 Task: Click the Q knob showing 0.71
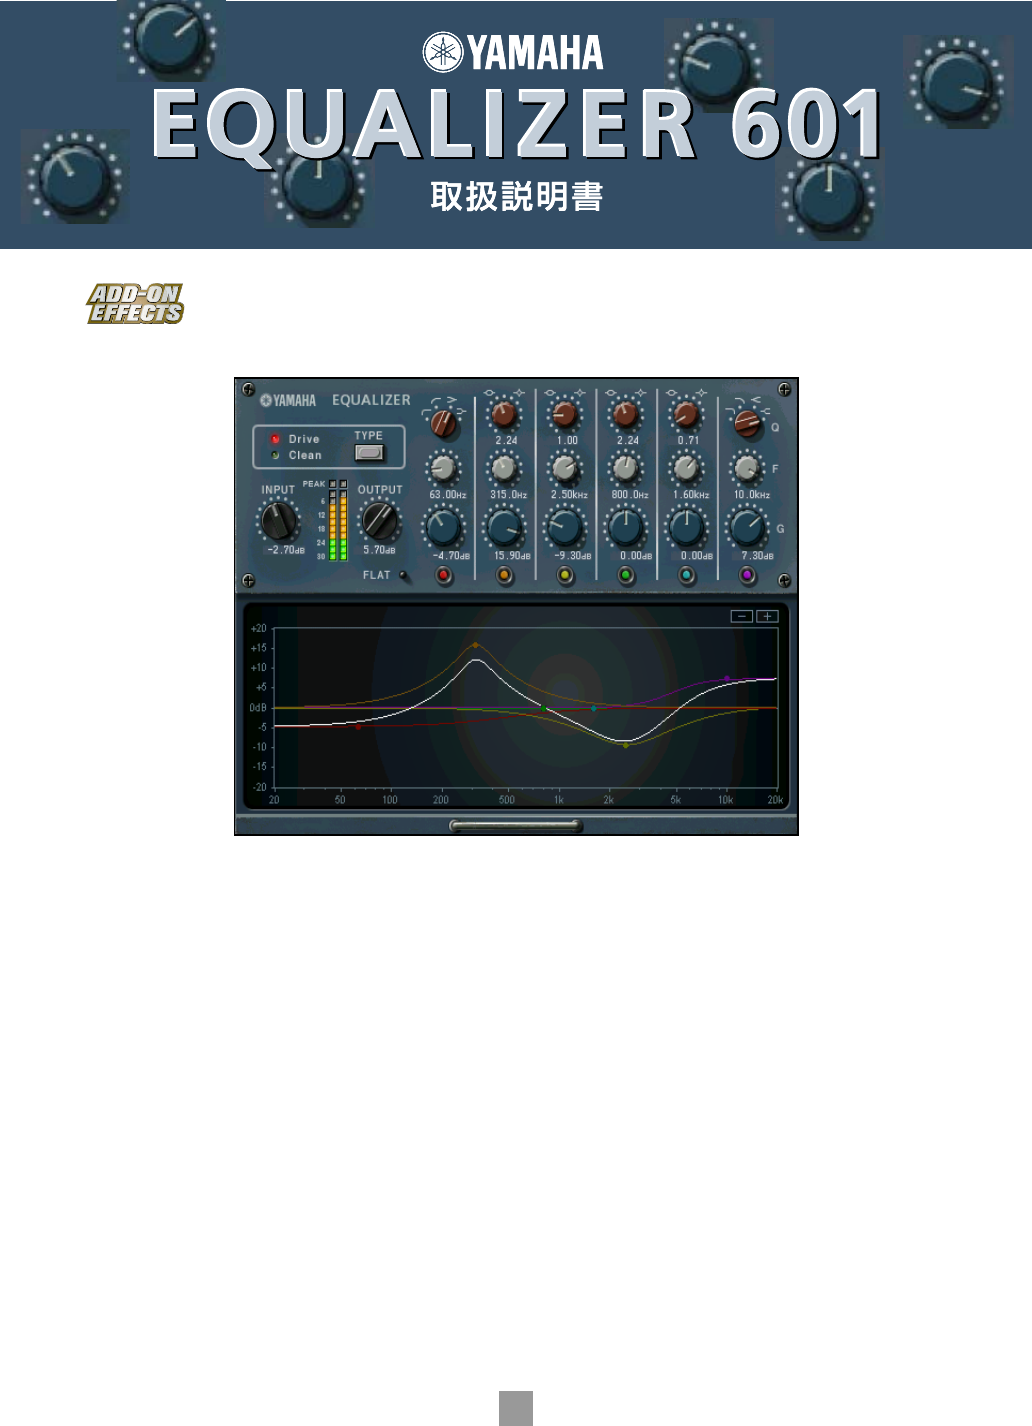click(x=686, y=414)
